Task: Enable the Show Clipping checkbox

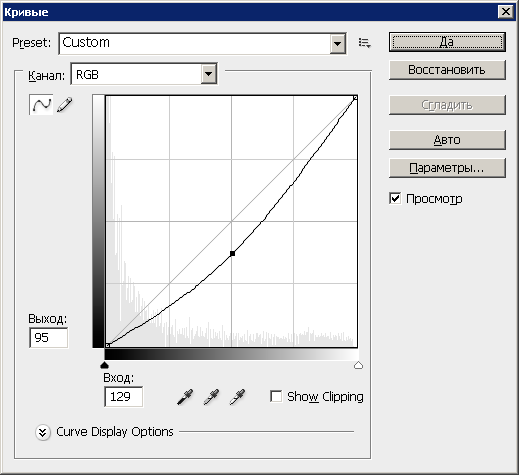Action: [276, 396]
